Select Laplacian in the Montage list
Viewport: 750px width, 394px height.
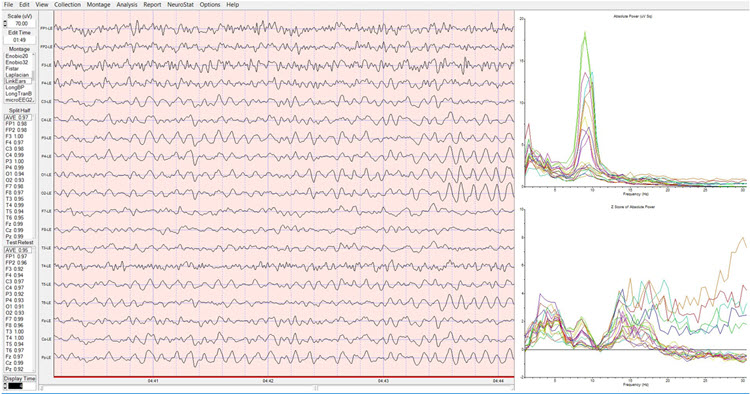coord(17,75)
